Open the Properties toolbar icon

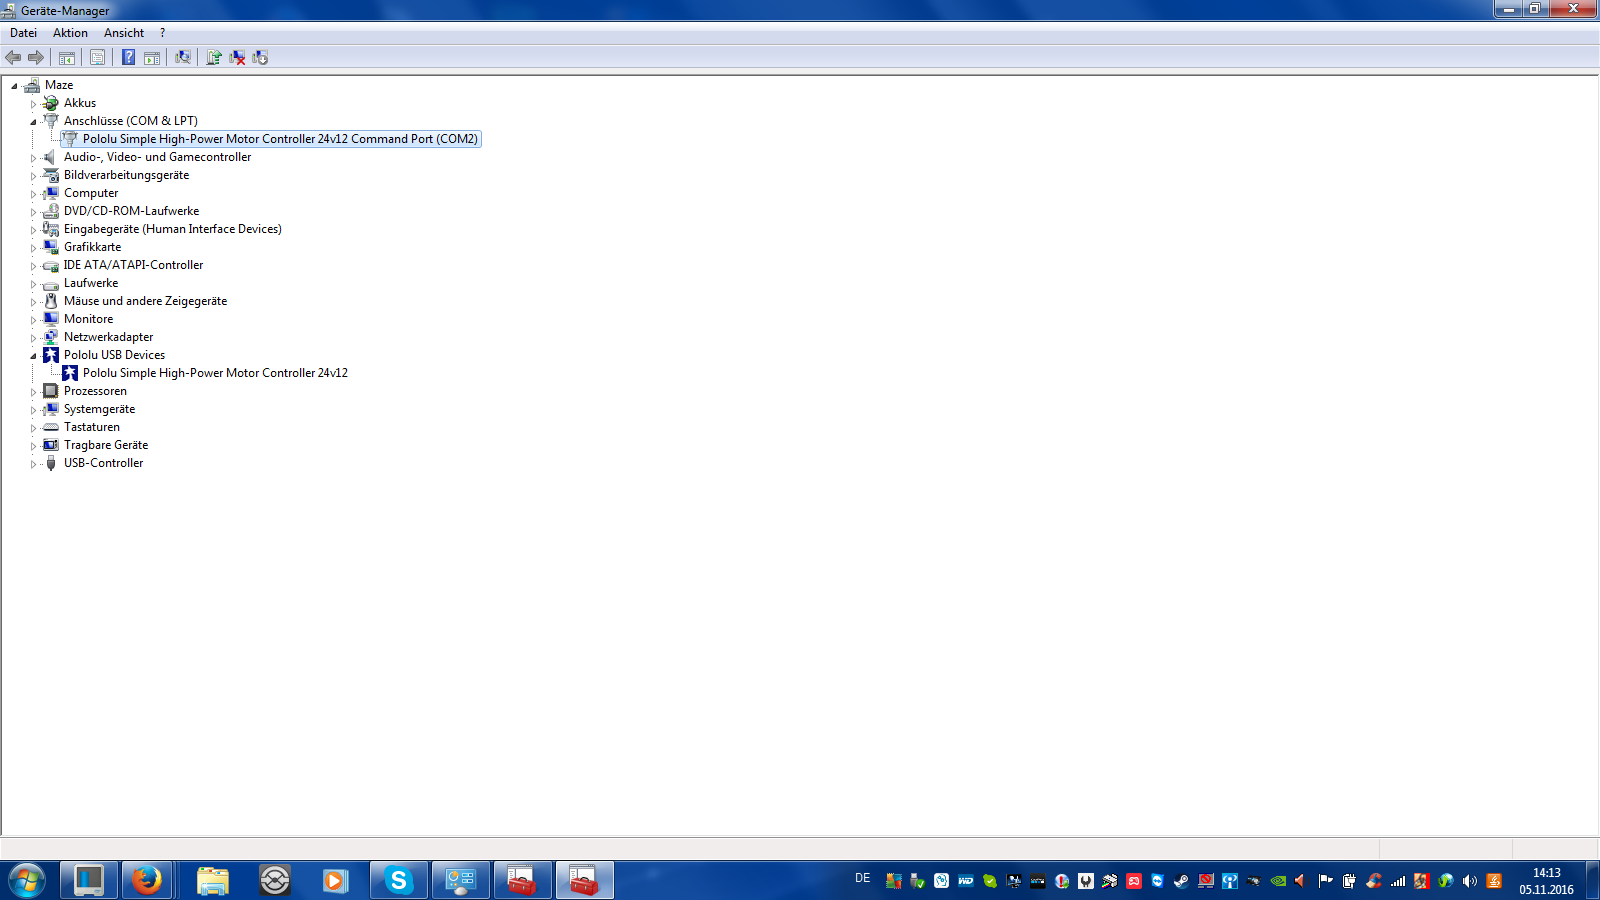coord(97,58)
